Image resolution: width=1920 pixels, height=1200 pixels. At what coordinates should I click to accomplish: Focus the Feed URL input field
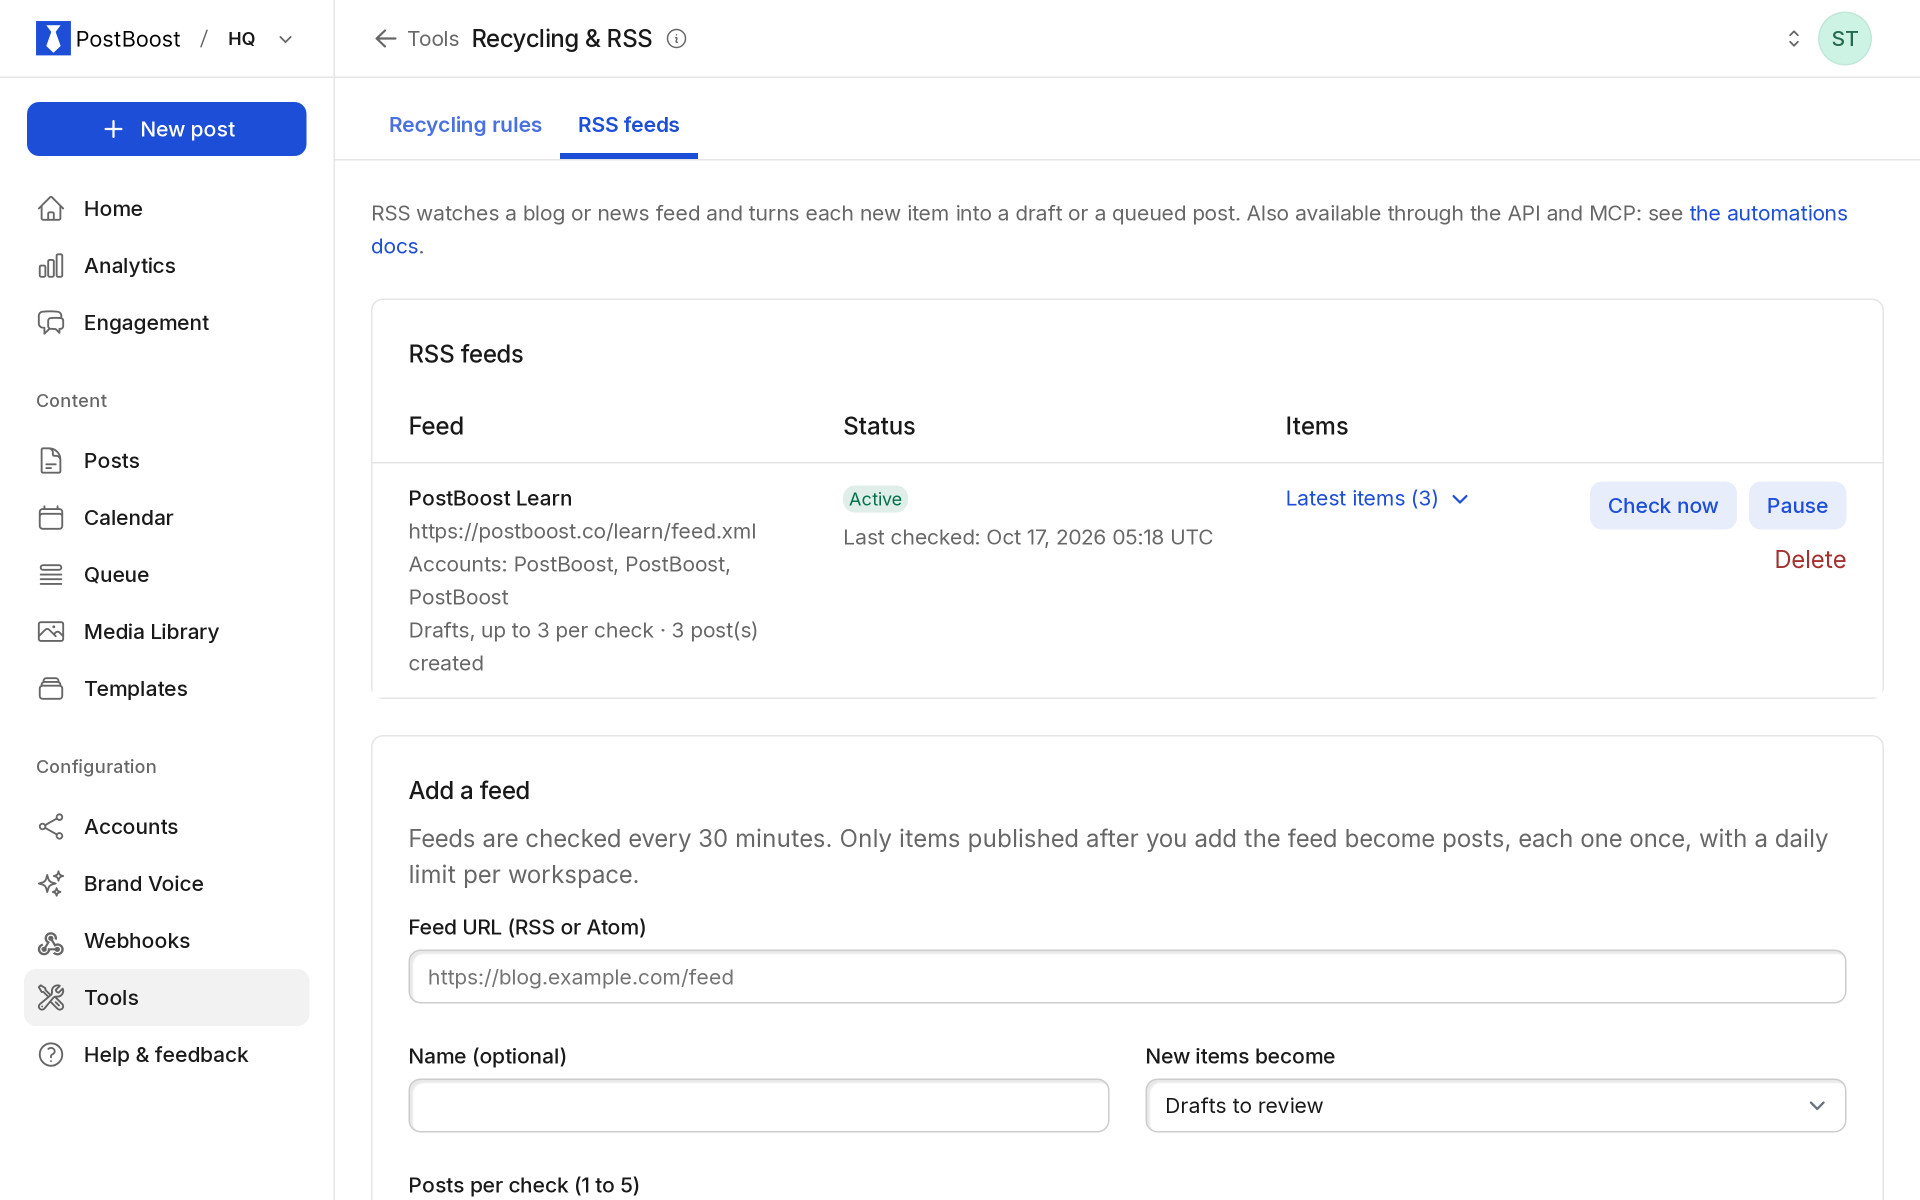click(x=1127, y=977)
